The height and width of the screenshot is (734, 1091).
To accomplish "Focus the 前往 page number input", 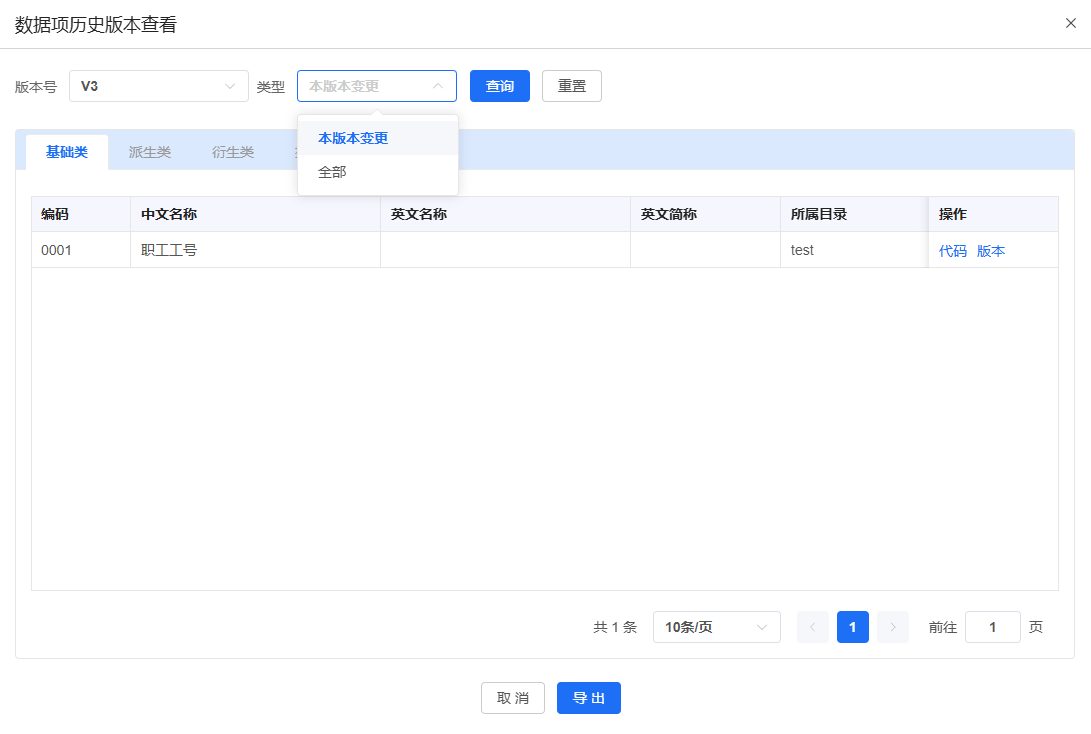I will 992,627.
